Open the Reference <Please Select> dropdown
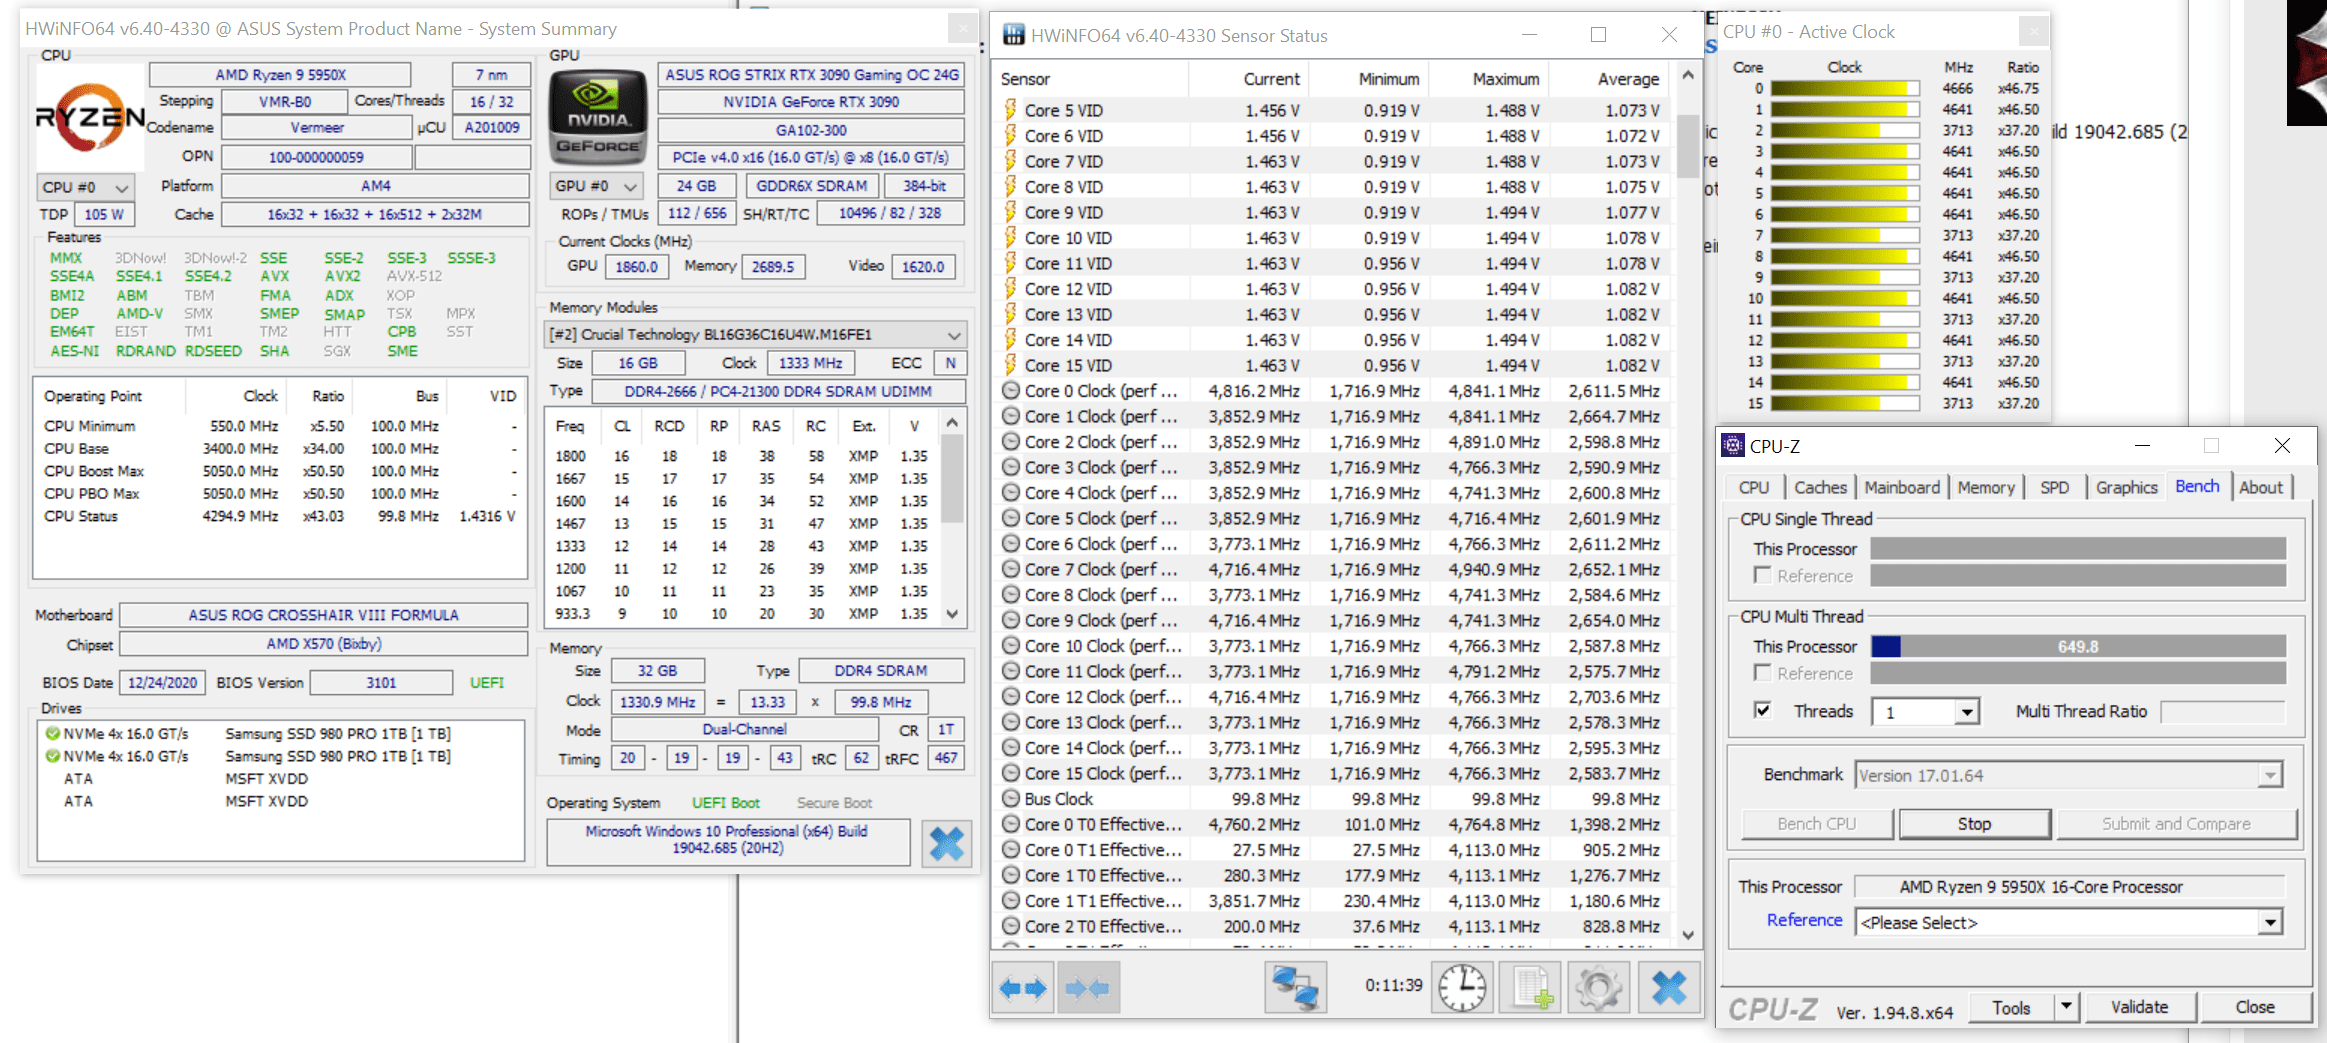 click(x=2270, y=922)
